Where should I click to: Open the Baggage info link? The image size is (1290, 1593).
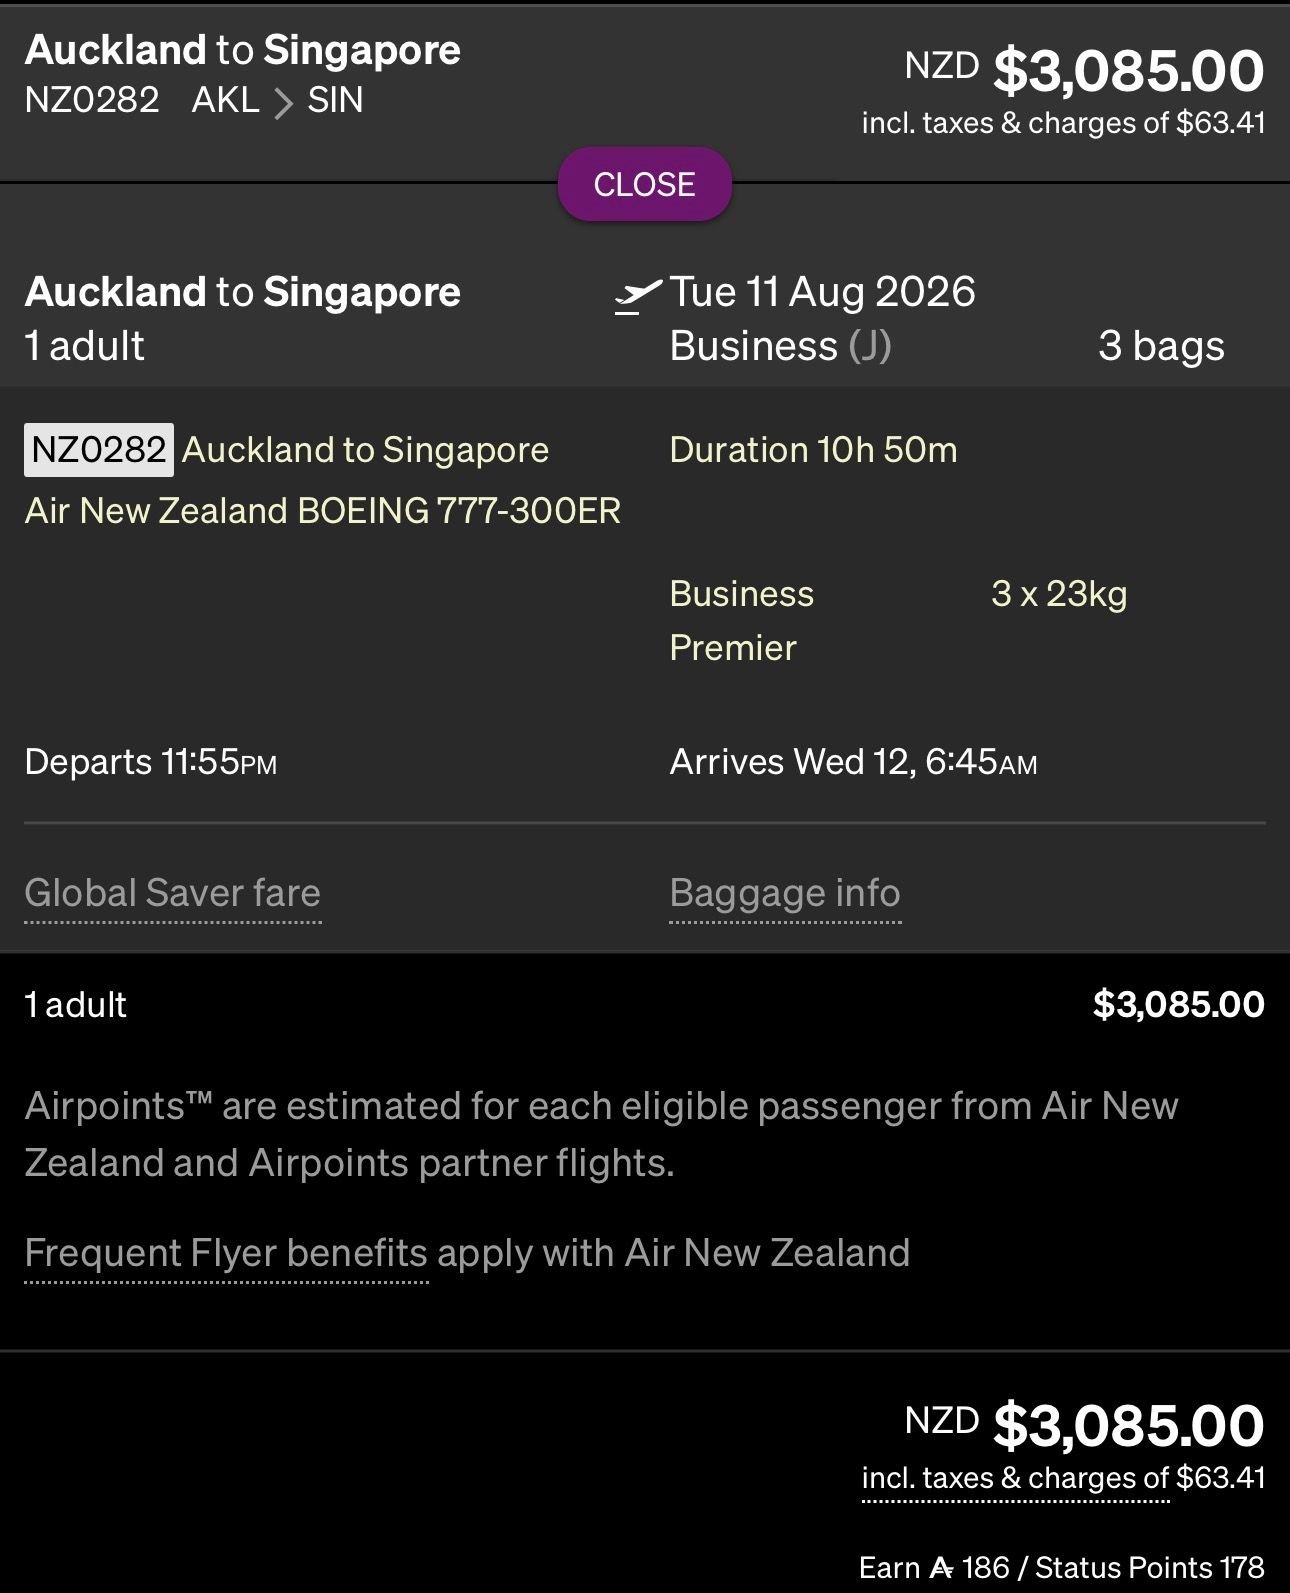point(785,893)
